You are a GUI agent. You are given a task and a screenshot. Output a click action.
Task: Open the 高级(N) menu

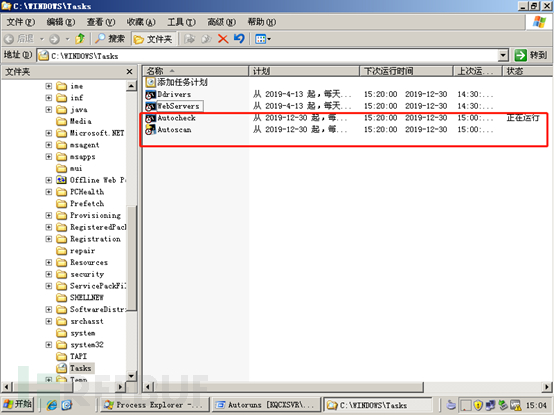tap(222, 22)
